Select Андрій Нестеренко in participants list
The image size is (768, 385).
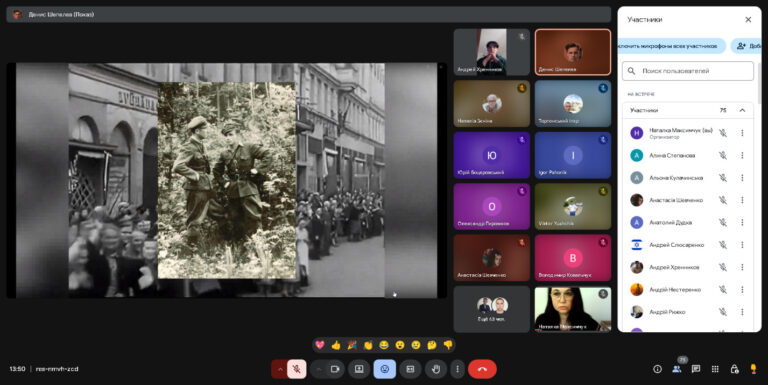pos(688,289)
